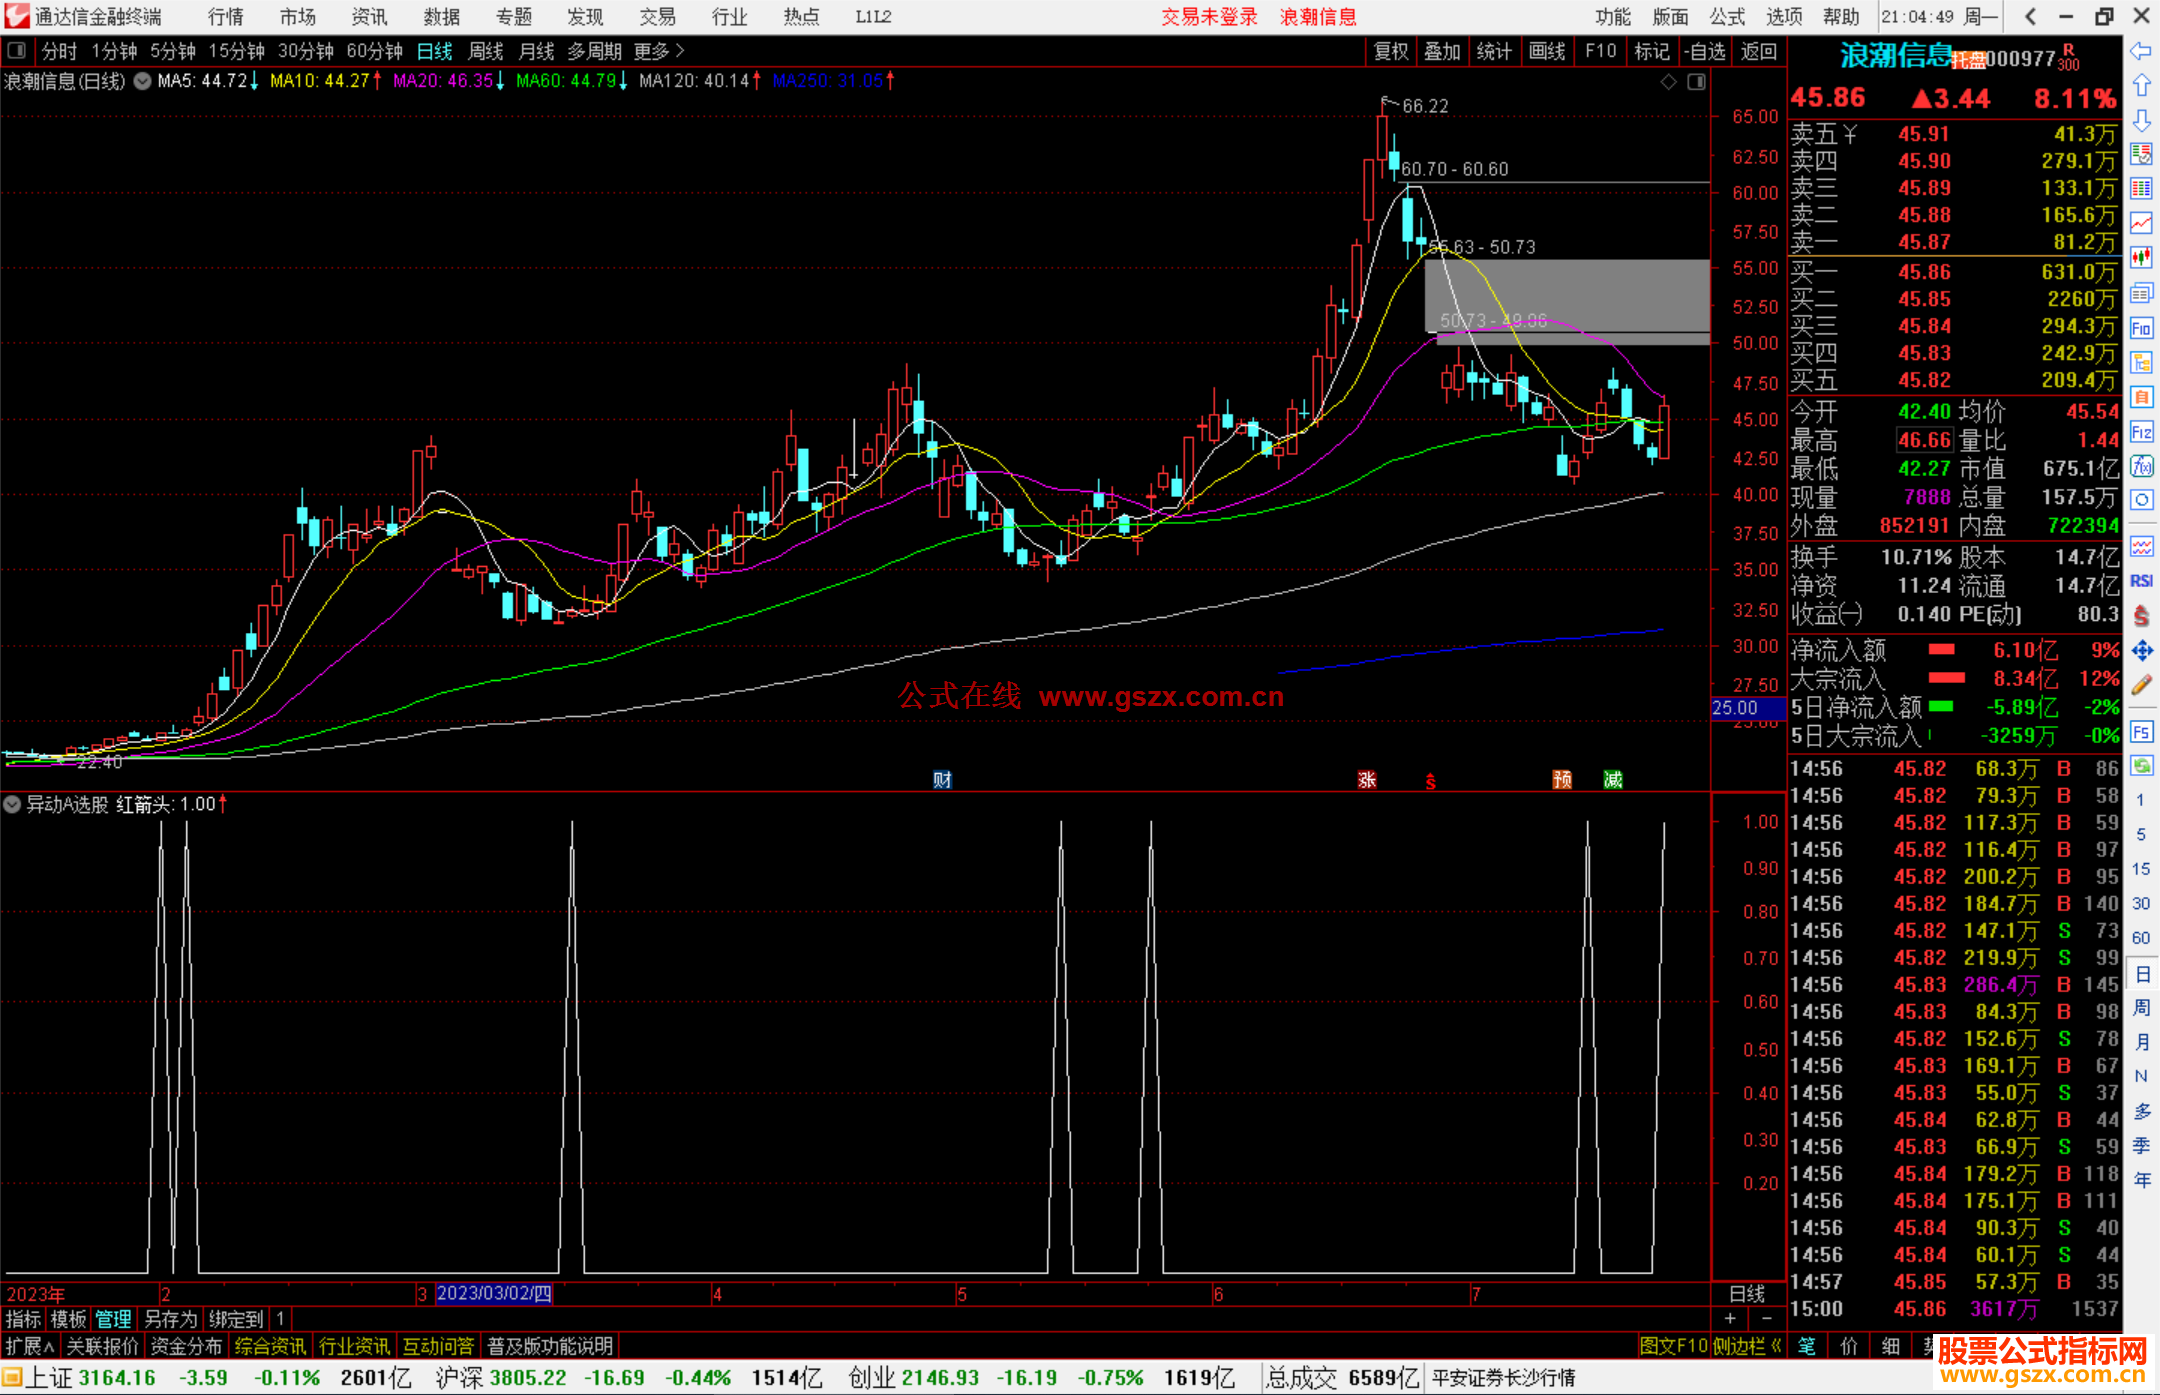Collapse the 侧边栏 sidebar with chevron
2160x1395 pixels.
(1776, 1346)
